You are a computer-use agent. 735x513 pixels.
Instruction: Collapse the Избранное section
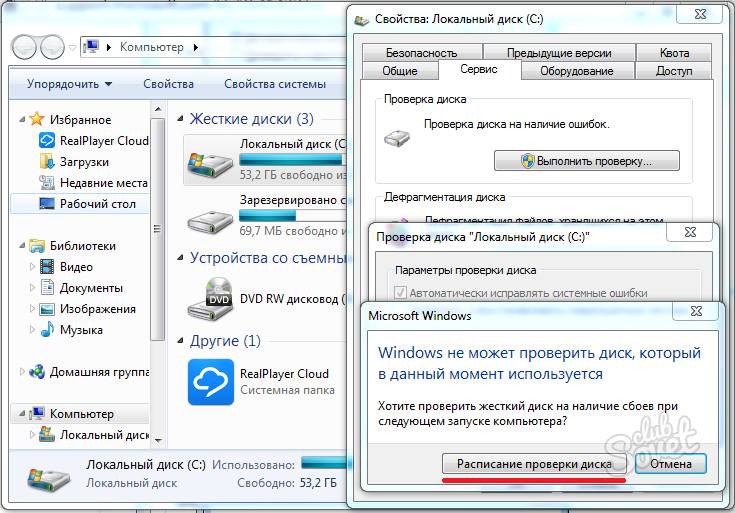coord(22,120)
